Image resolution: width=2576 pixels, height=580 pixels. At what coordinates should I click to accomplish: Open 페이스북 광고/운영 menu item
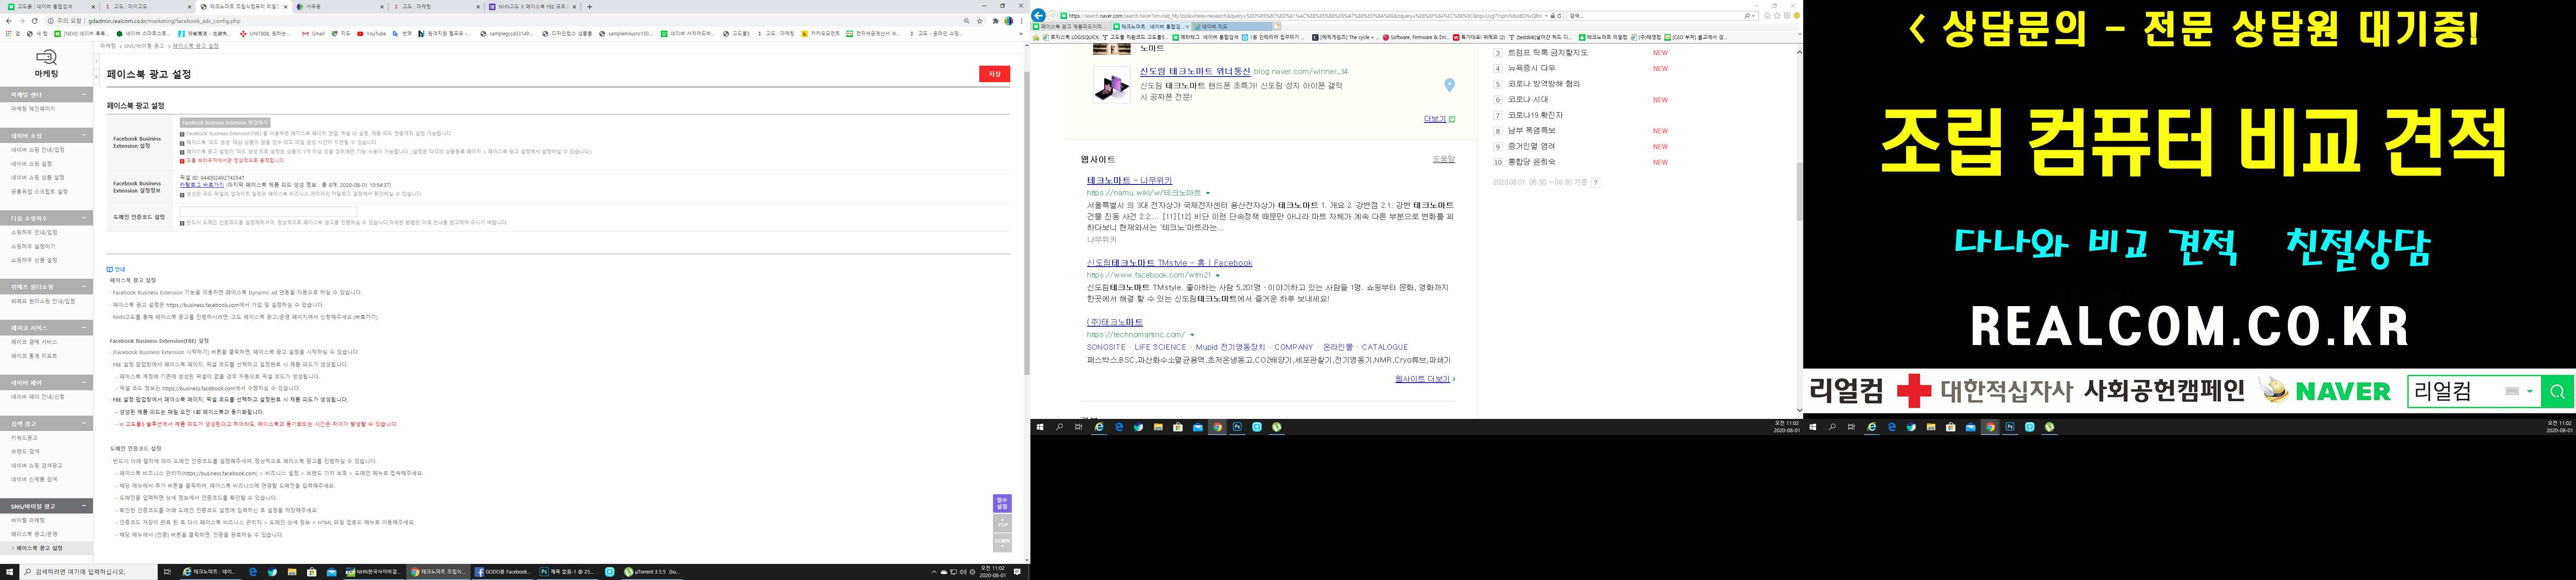34,534
